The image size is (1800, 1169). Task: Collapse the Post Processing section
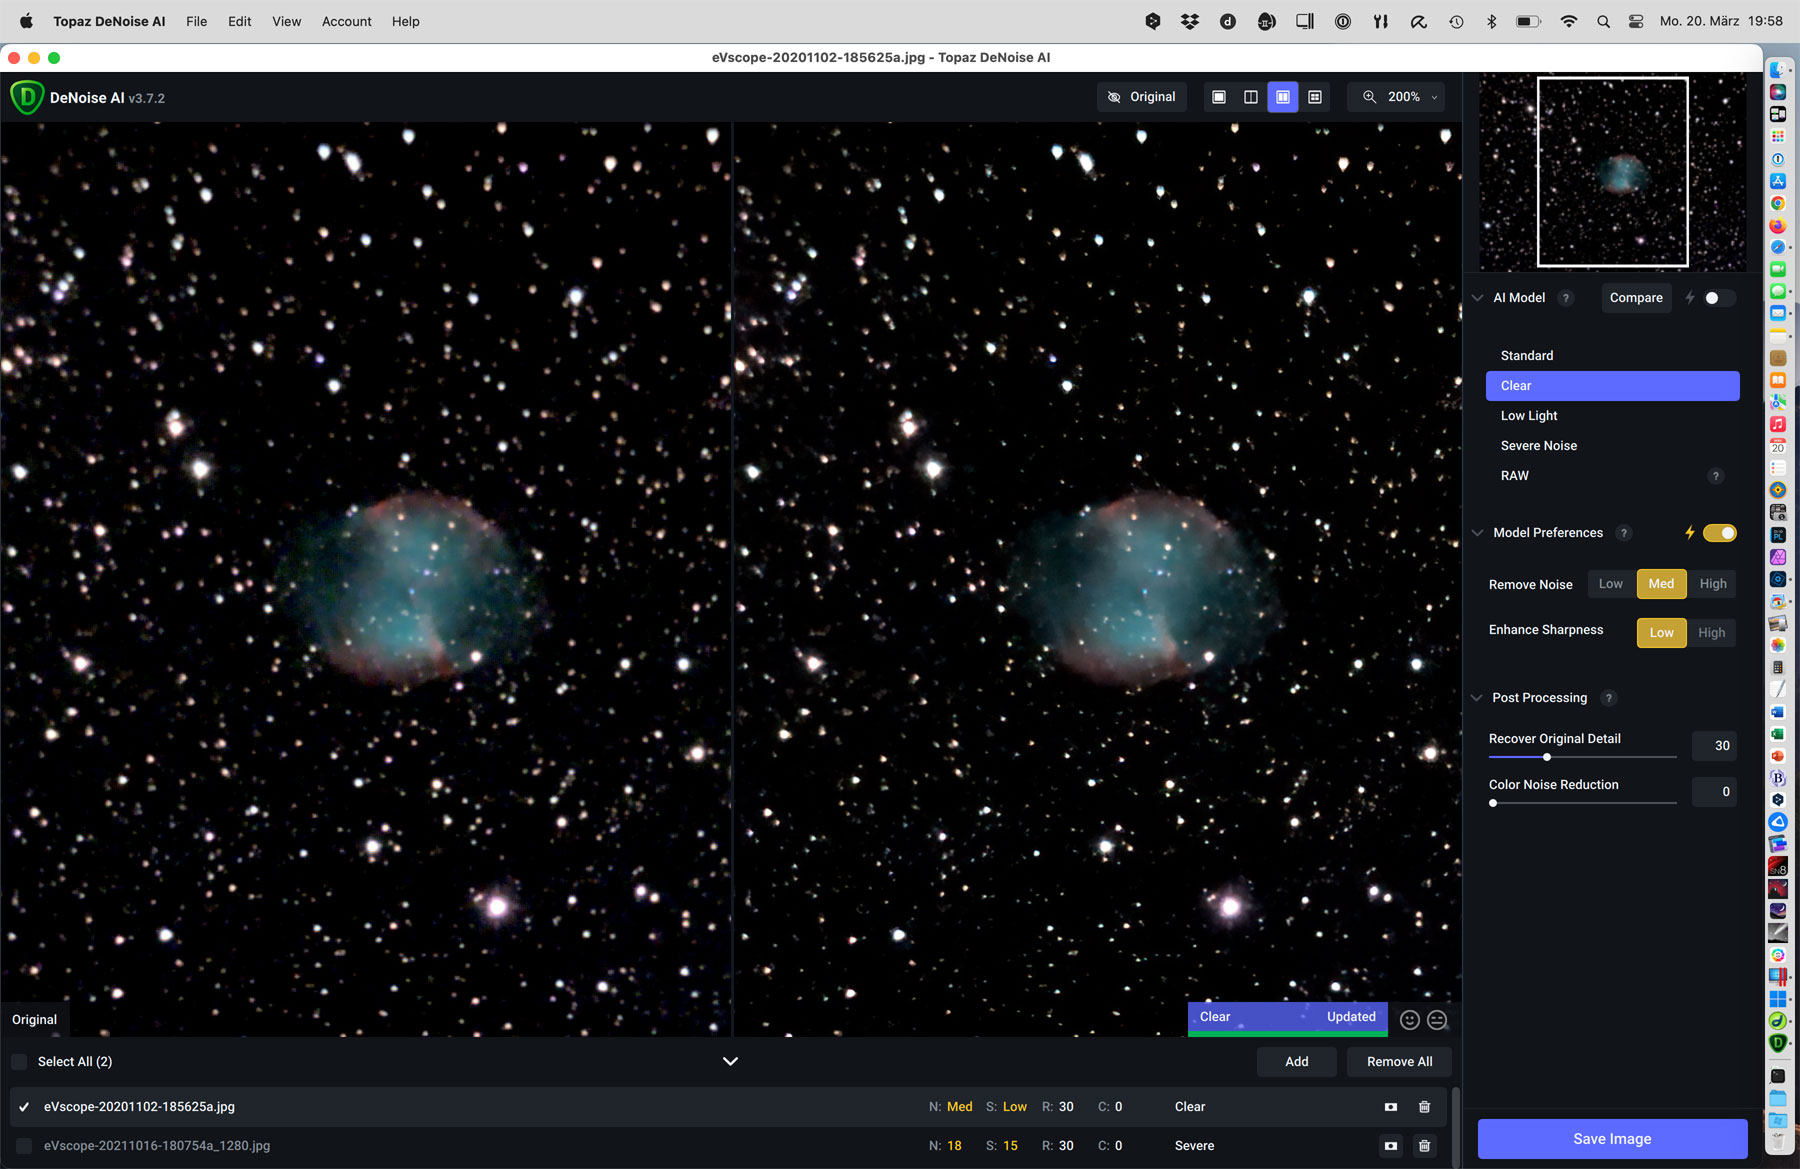[x=1478, y=698]
